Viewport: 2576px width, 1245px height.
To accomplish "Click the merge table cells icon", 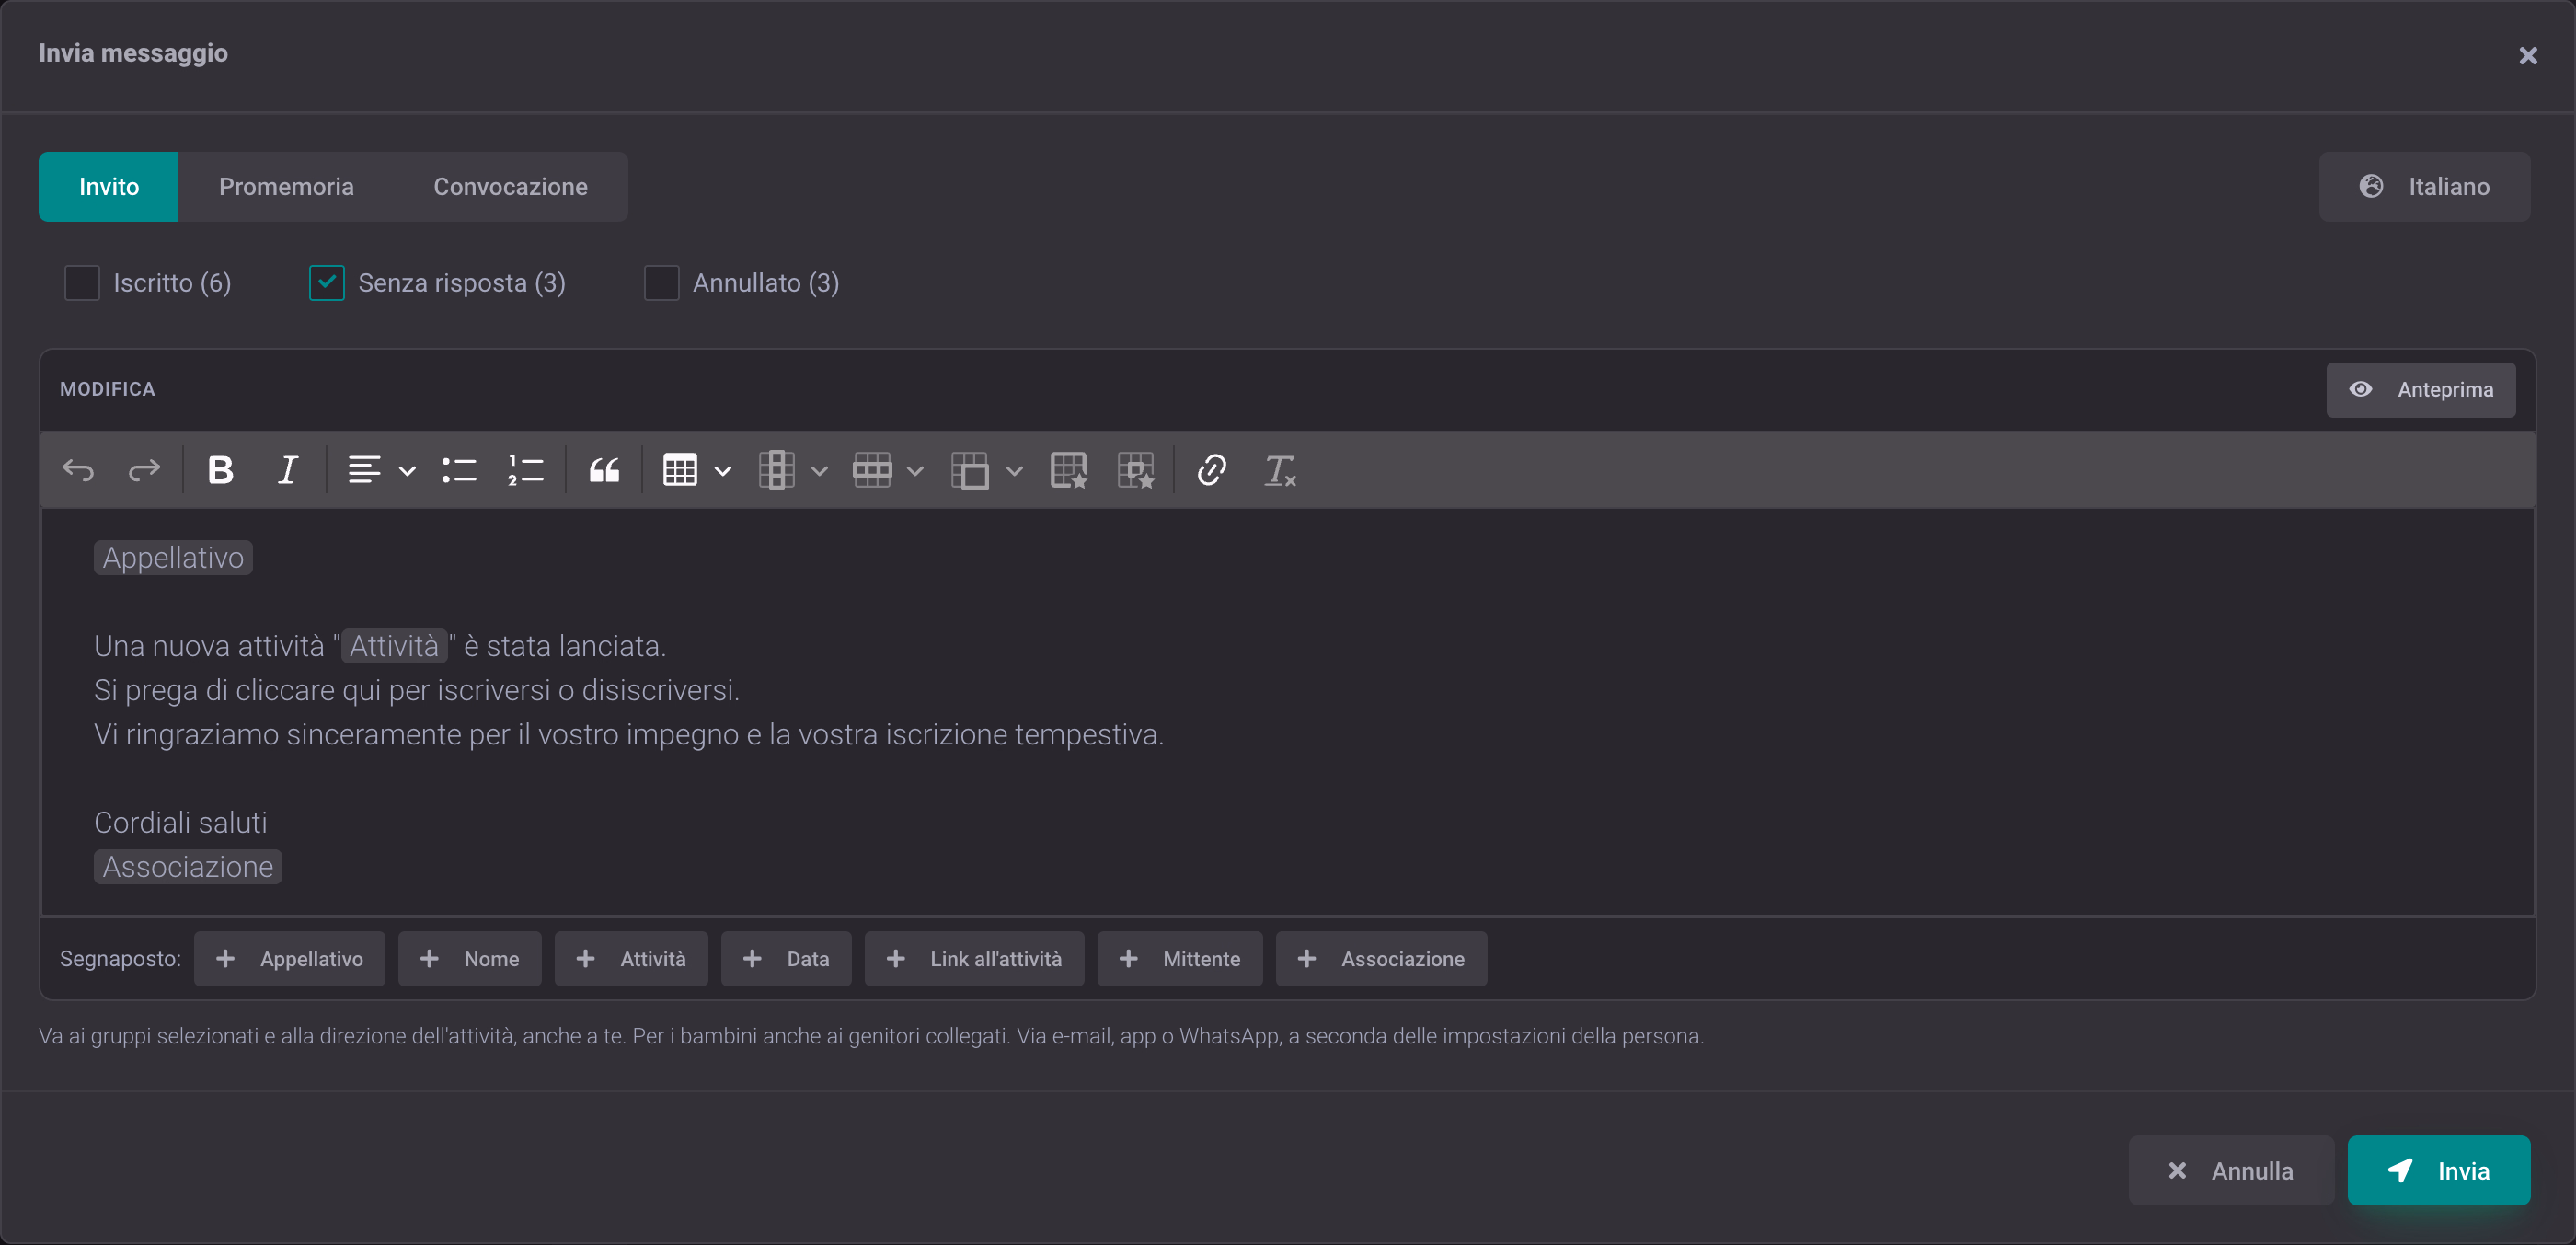I will [970, 470].
